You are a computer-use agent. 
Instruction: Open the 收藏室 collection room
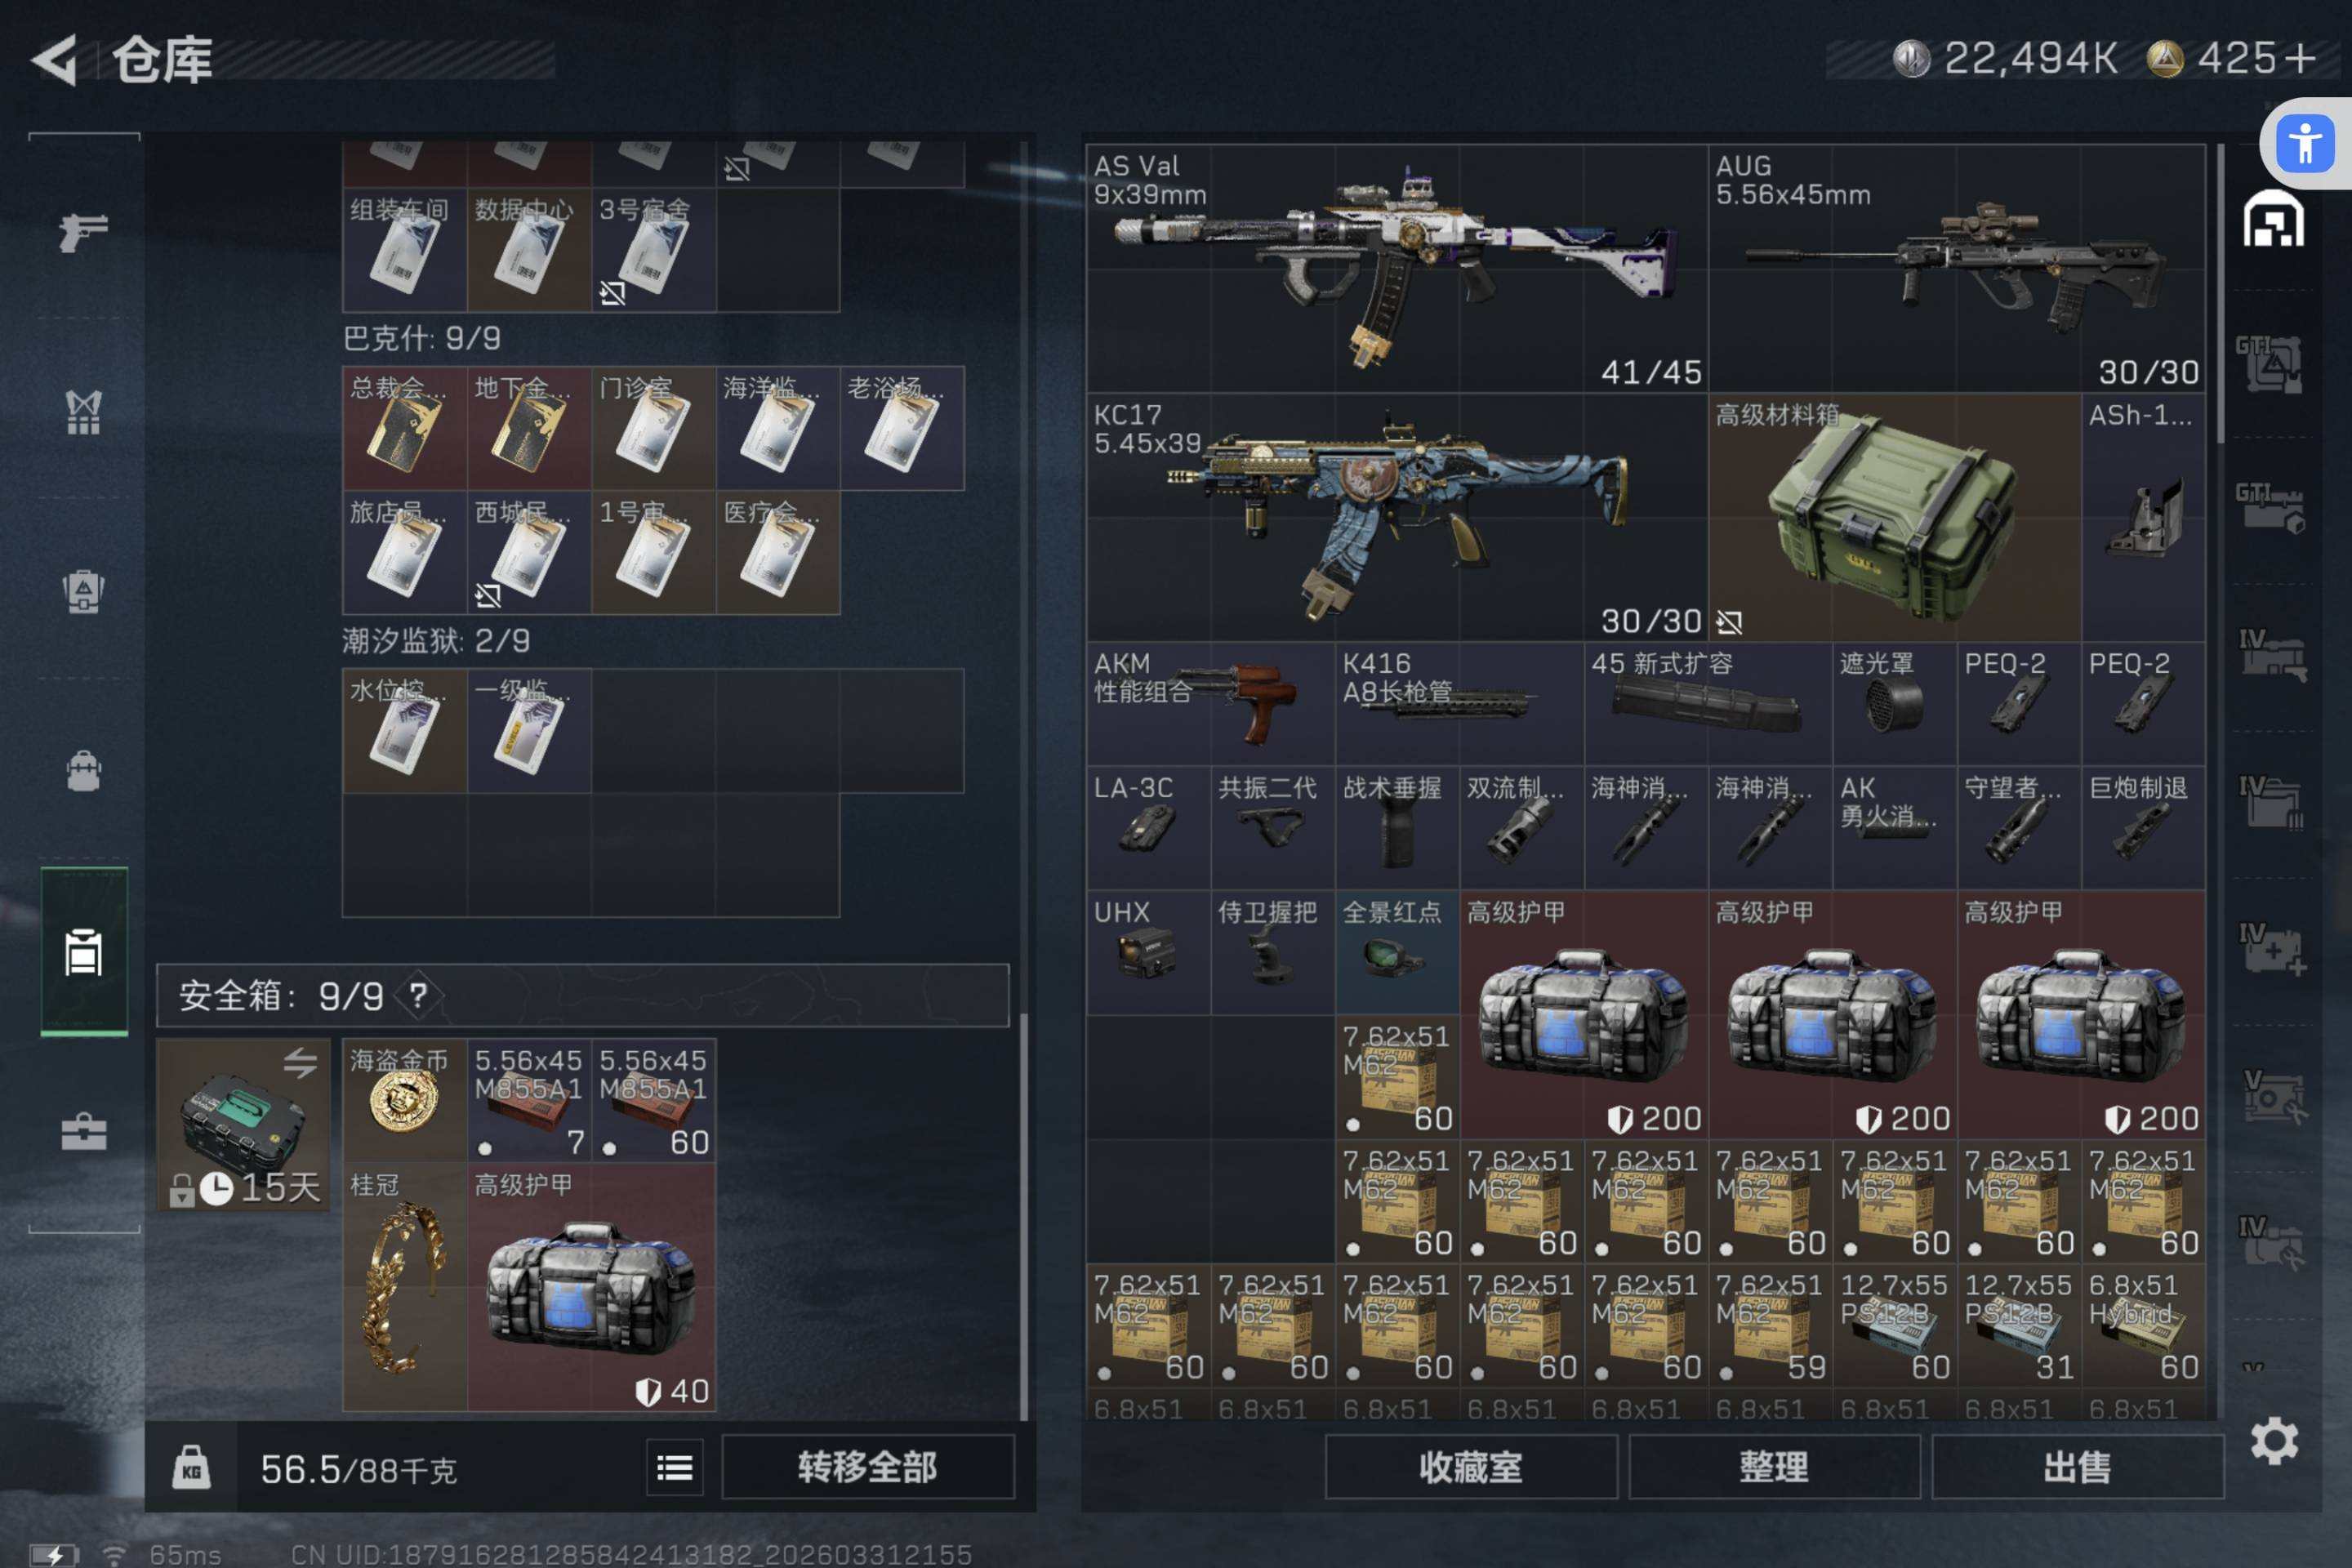[x=1470, y=1467]
